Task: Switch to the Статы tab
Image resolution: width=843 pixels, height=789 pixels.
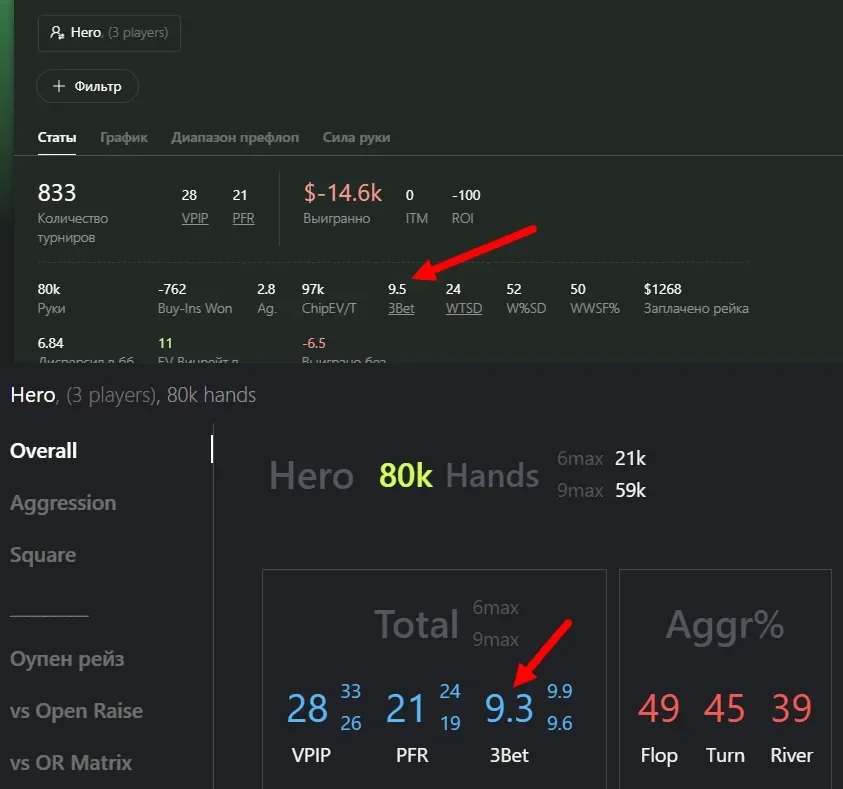Action: (x=57, y=137)
